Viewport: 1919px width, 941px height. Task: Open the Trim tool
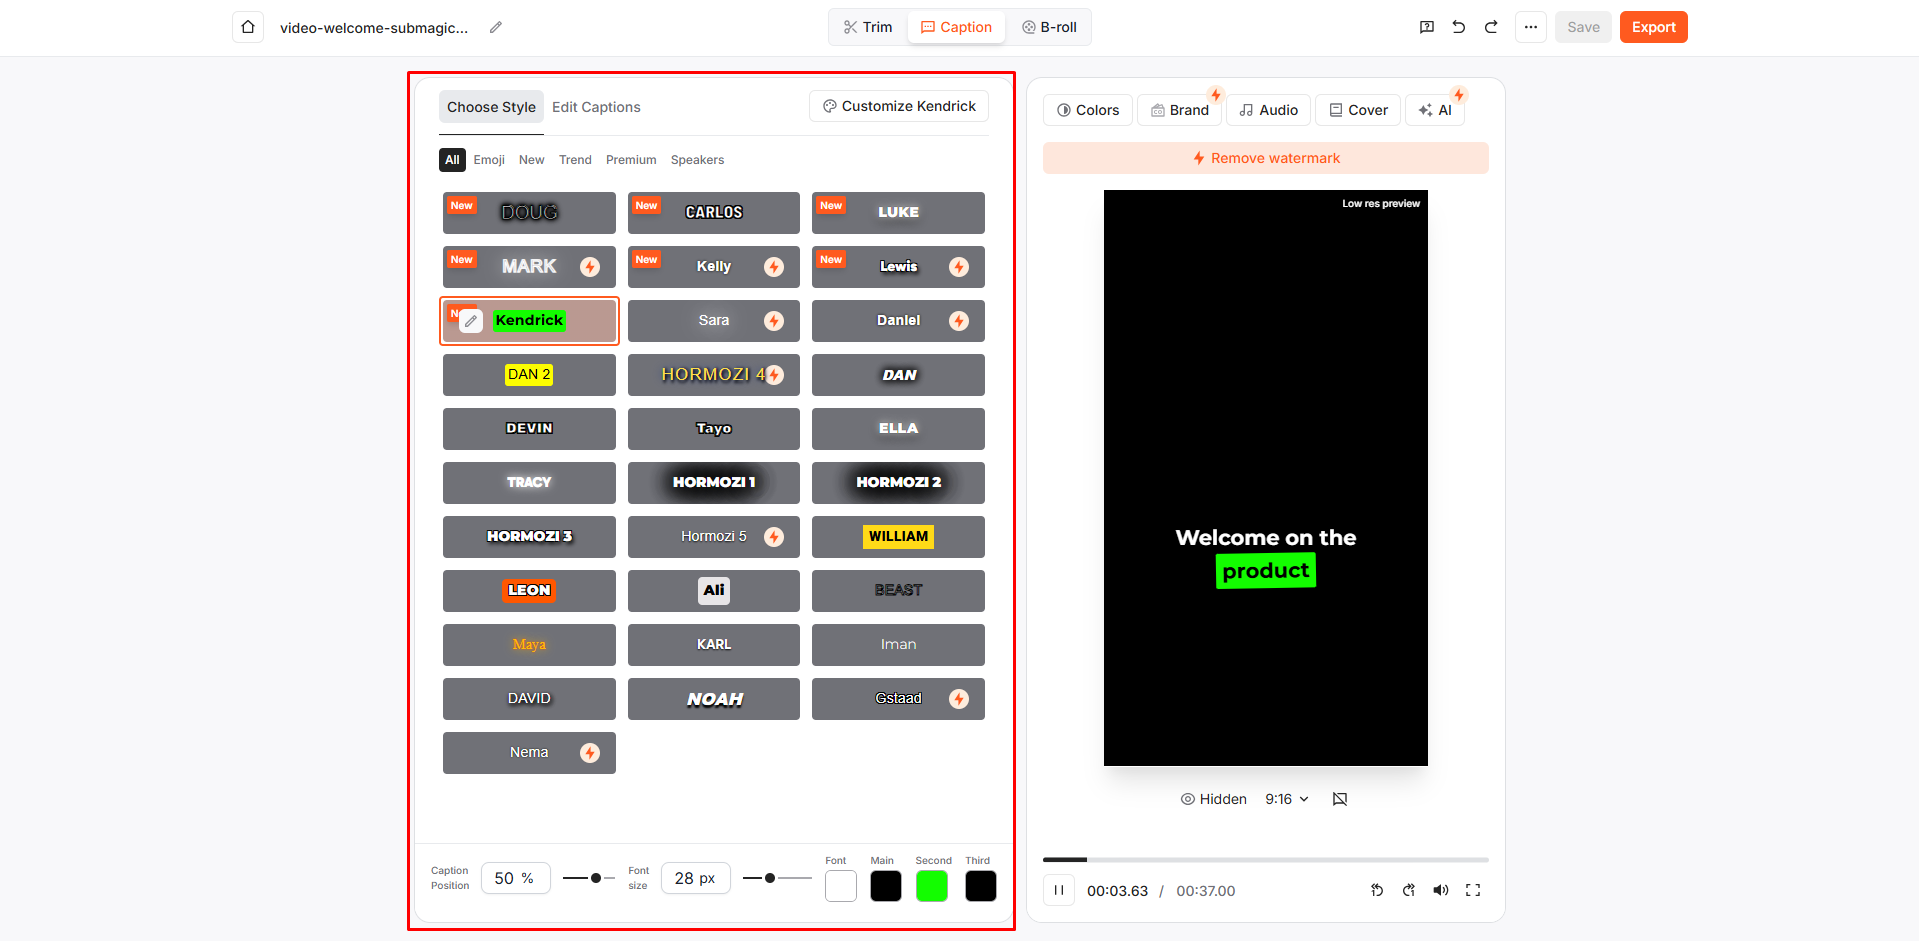coord(866,27)
